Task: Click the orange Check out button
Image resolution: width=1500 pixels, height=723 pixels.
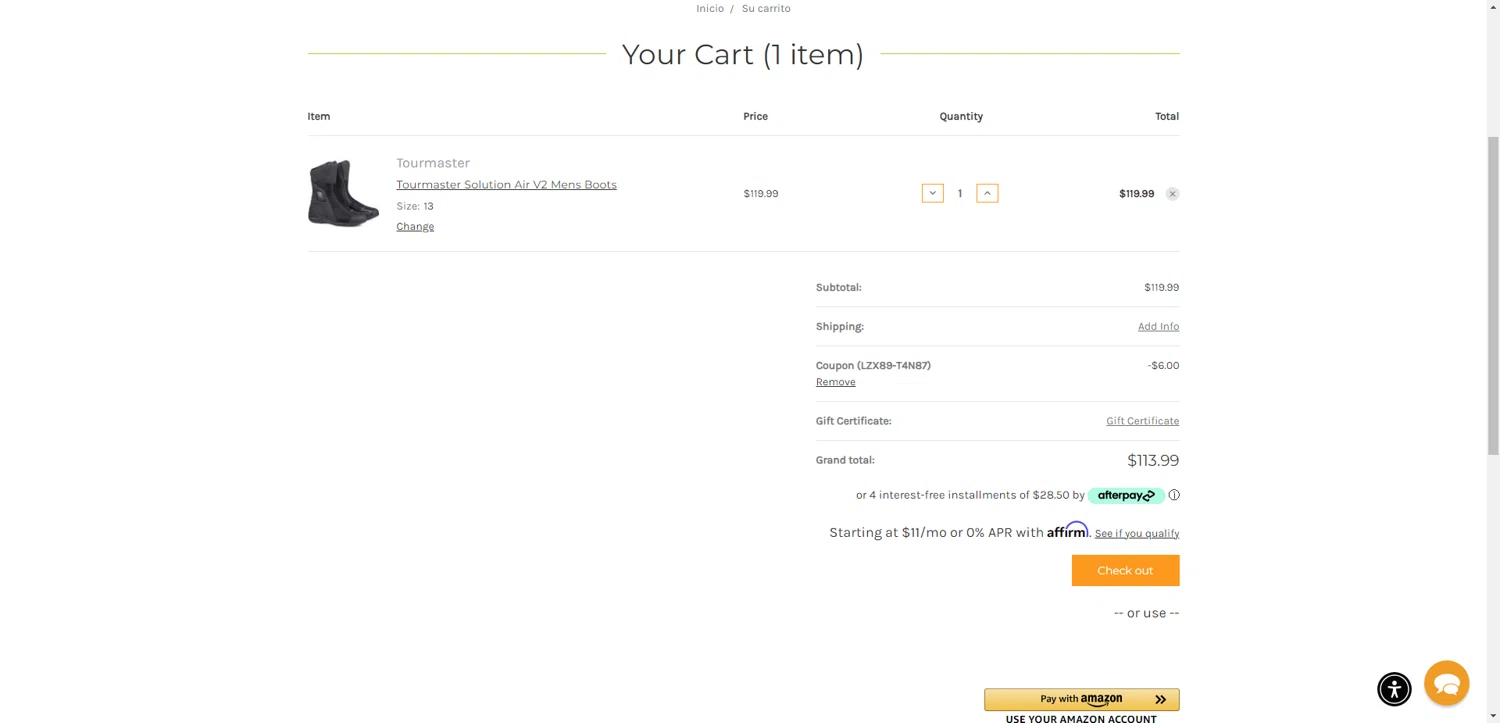Action: coord(1125,571)
